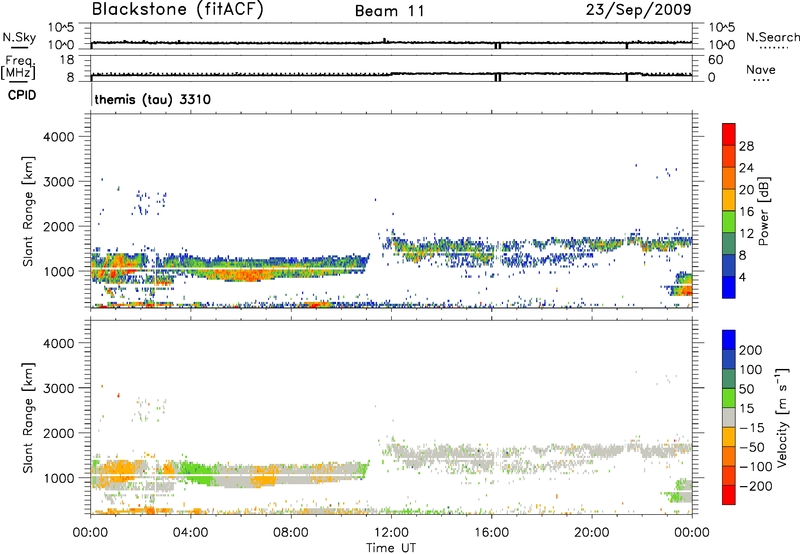Click "Slant Range [km]" label of velocity panel
Screen dimensions: 800x554
coord(28,418)
